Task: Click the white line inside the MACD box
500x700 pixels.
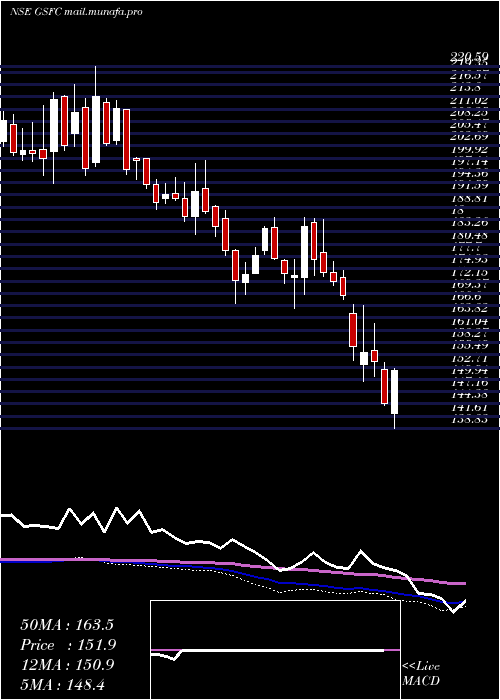Action: (268, 652)
